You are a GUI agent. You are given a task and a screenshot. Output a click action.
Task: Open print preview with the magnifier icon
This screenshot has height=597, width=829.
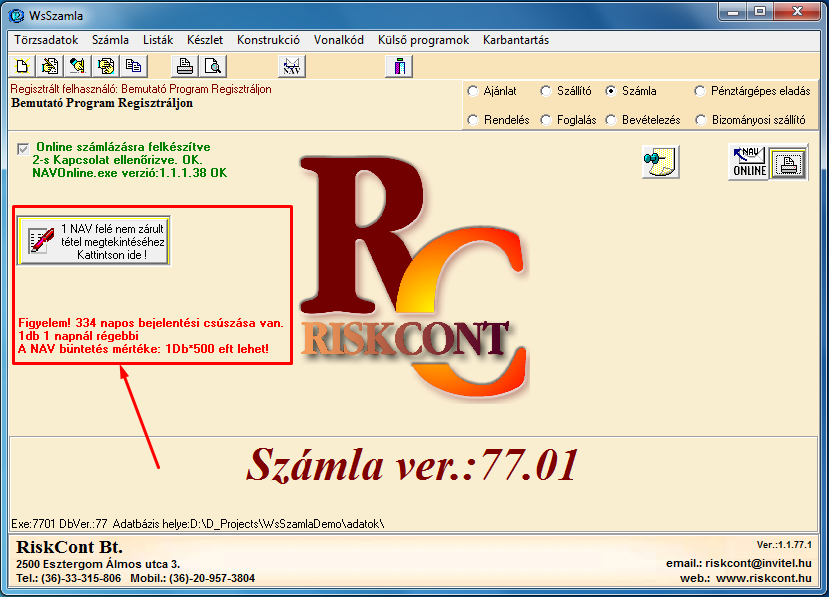coord(212,67)
